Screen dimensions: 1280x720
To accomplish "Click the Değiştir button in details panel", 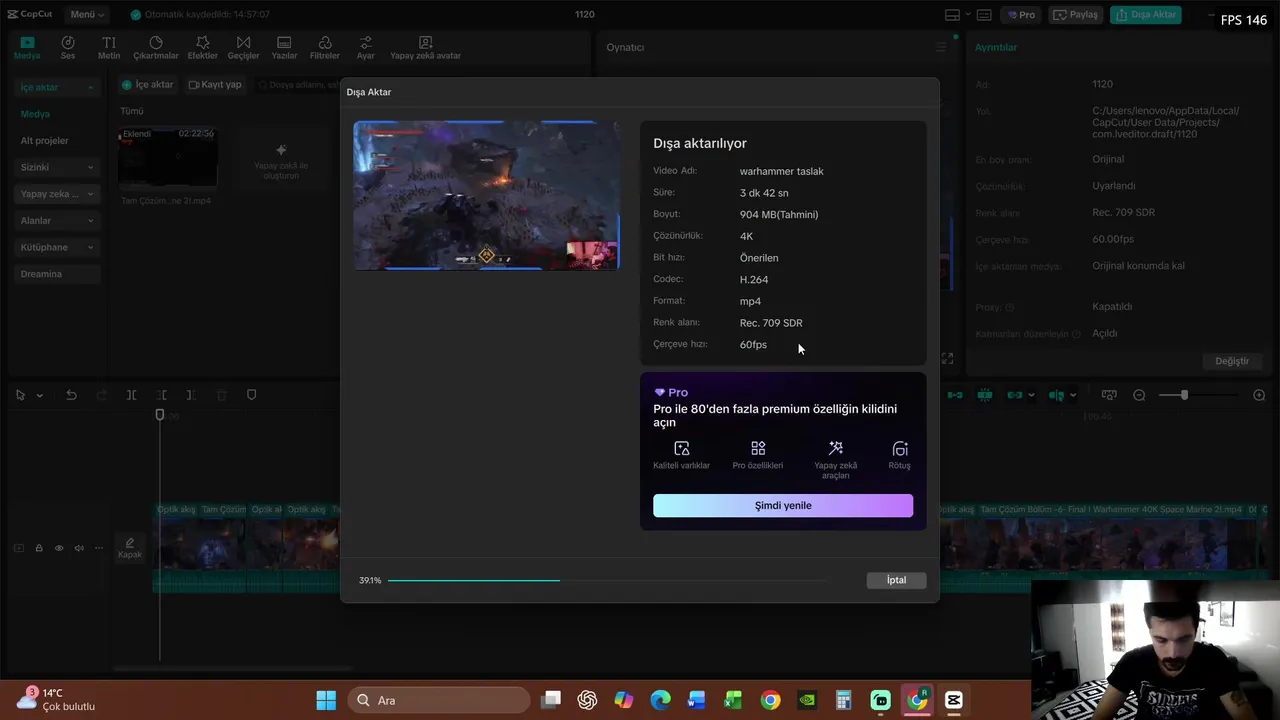I will coord(1231,361).
